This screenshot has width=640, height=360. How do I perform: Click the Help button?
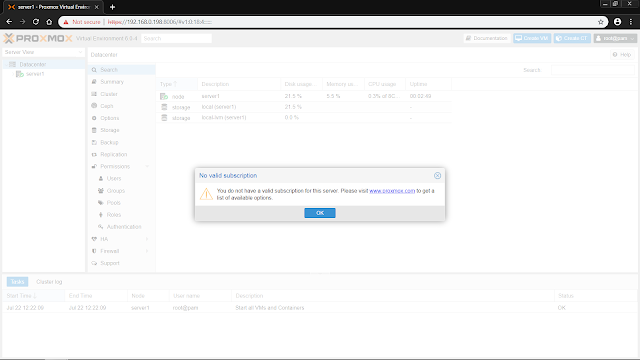[x=622, y=55]
